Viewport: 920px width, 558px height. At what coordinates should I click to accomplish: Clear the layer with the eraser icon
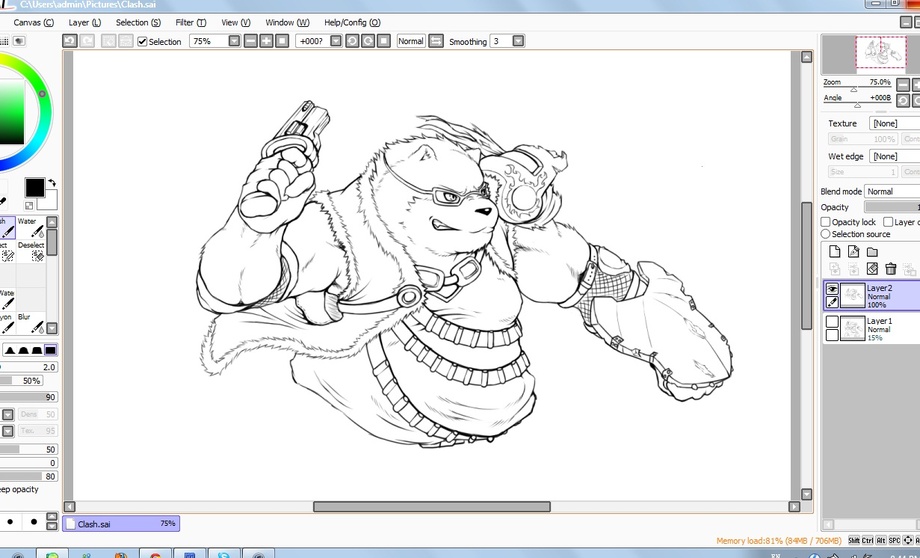[x=872, y=269]
